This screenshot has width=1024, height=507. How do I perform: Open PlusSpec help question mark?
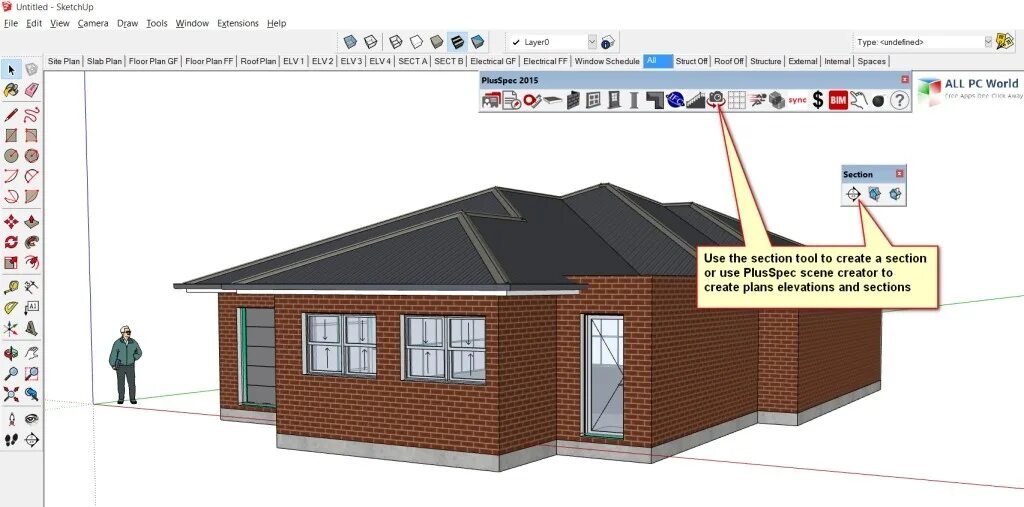tap(900, 100)
